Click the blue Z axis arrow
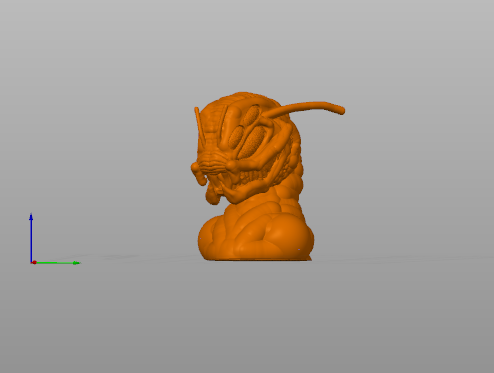Viewport: 494px width, 373px height. click(x=31, y=237)
